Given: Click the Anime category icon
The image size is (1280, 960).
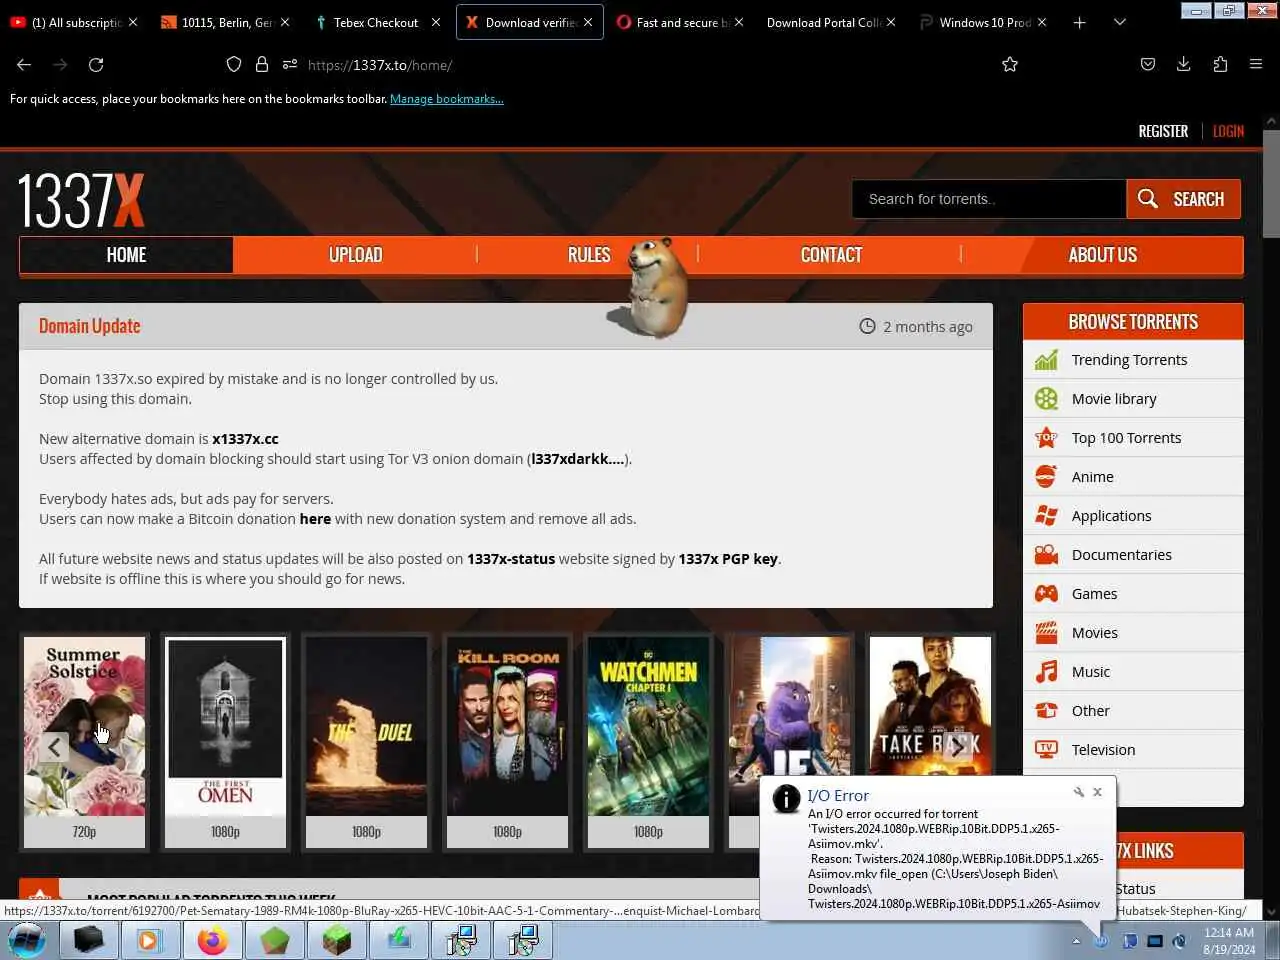Looking at the screenshot, I should (1046, 477).
